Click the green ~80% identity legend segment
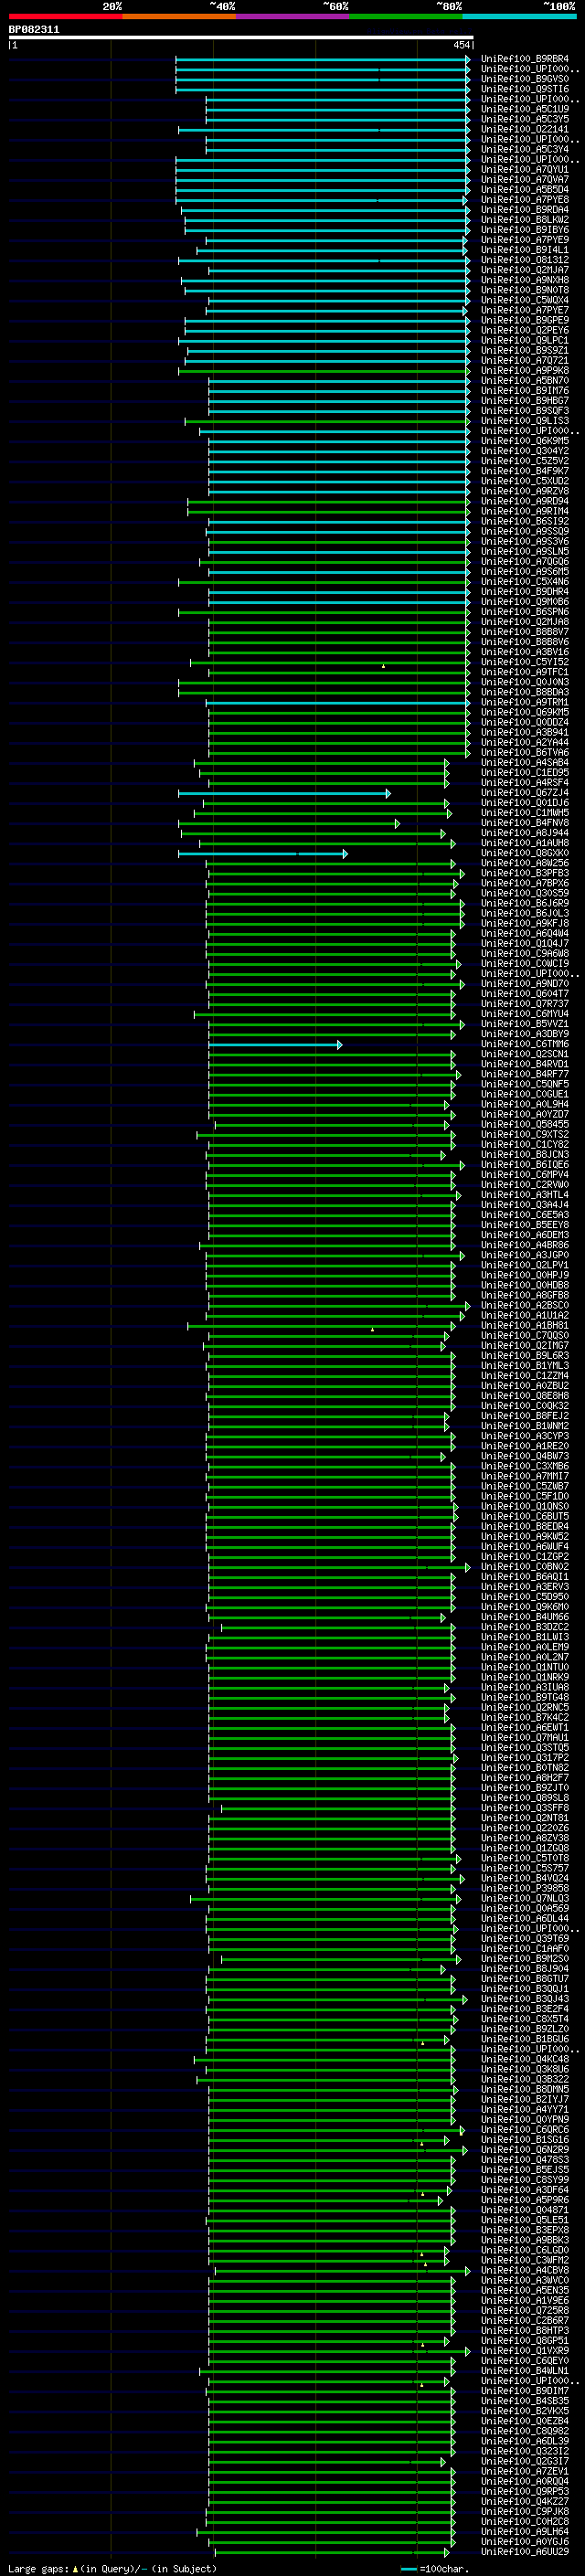The height and width of the screenshot is (2576, 585). [406, 16]
